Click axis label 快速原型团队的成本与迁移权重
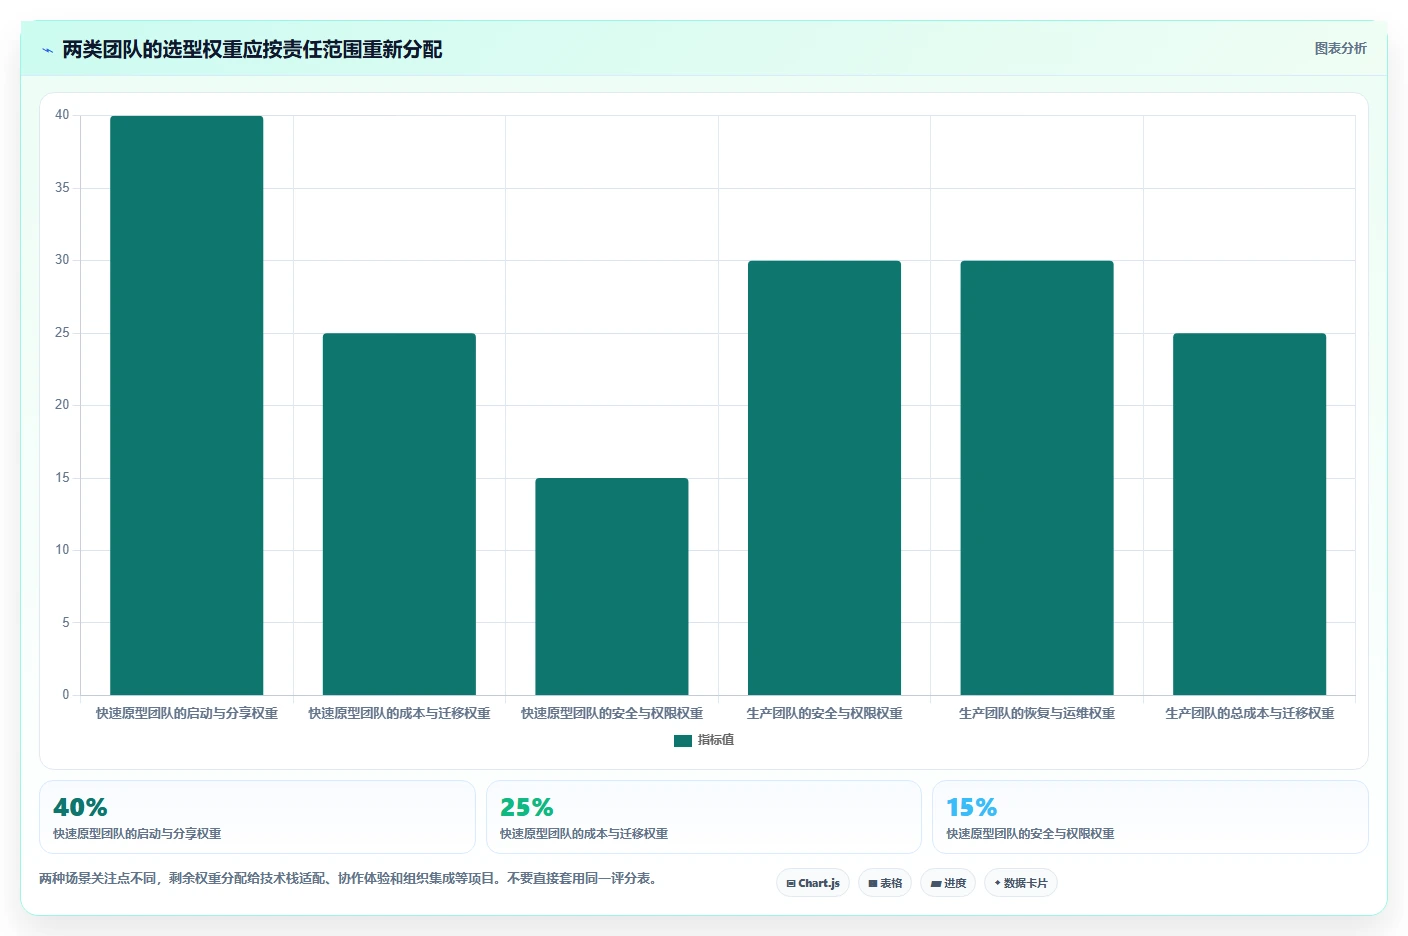The width and height of the screenshot is (1408, 936). click(x=399, y=713)
